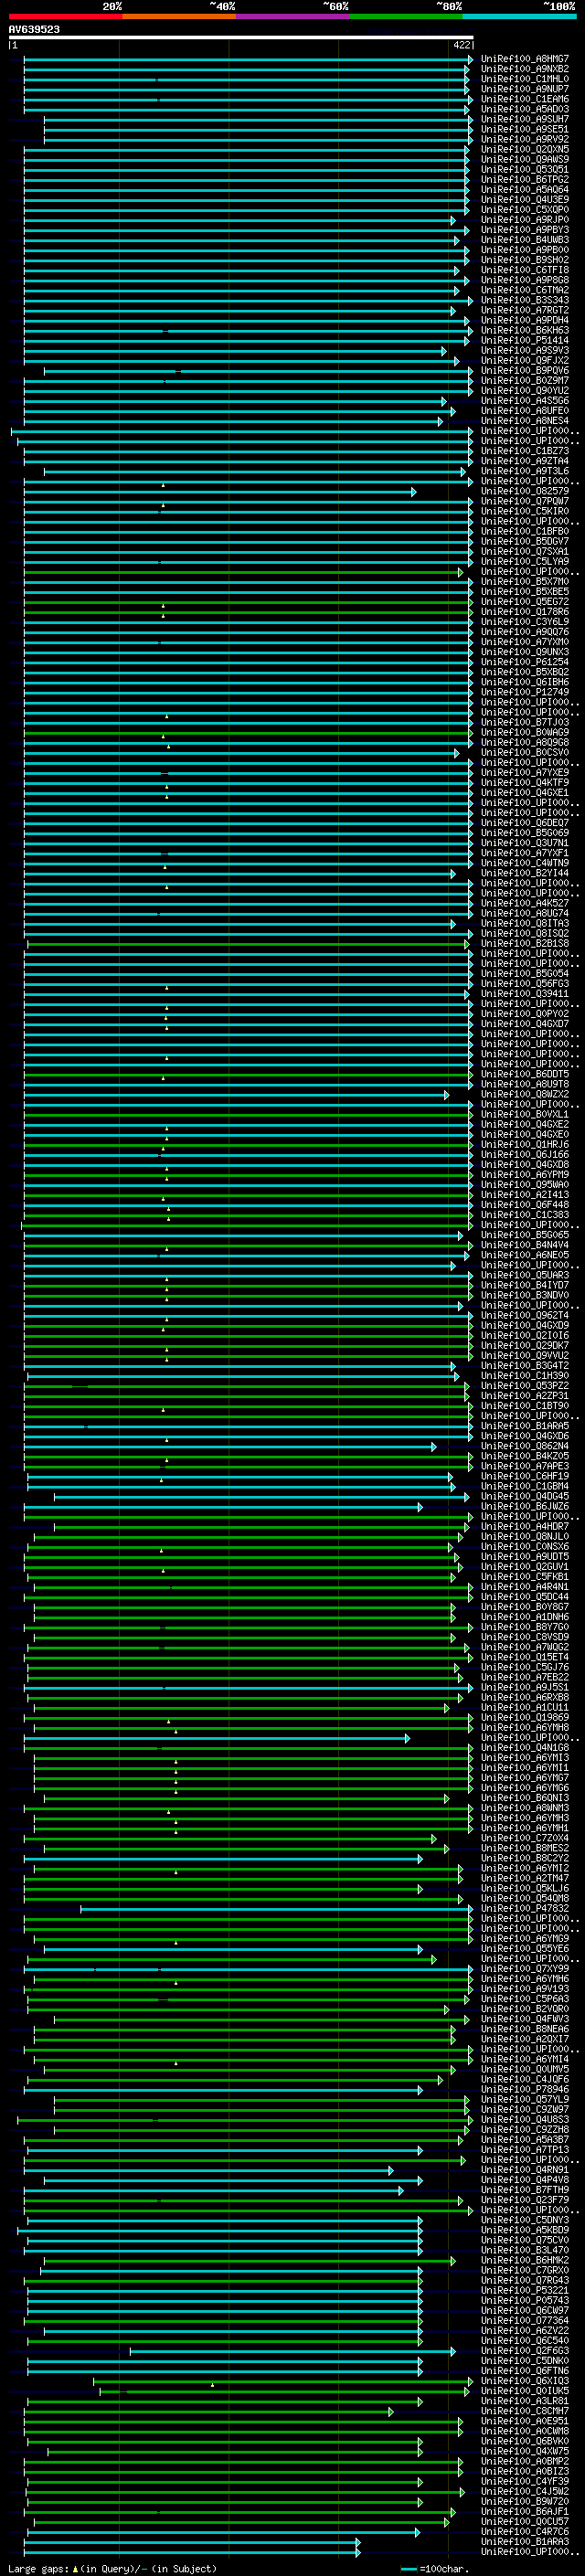This screenshot has width=585, height=2576.
Task: Select label UniRef100_B6JWZ6
Action: pyautogui.click(x=525, y=1507)
